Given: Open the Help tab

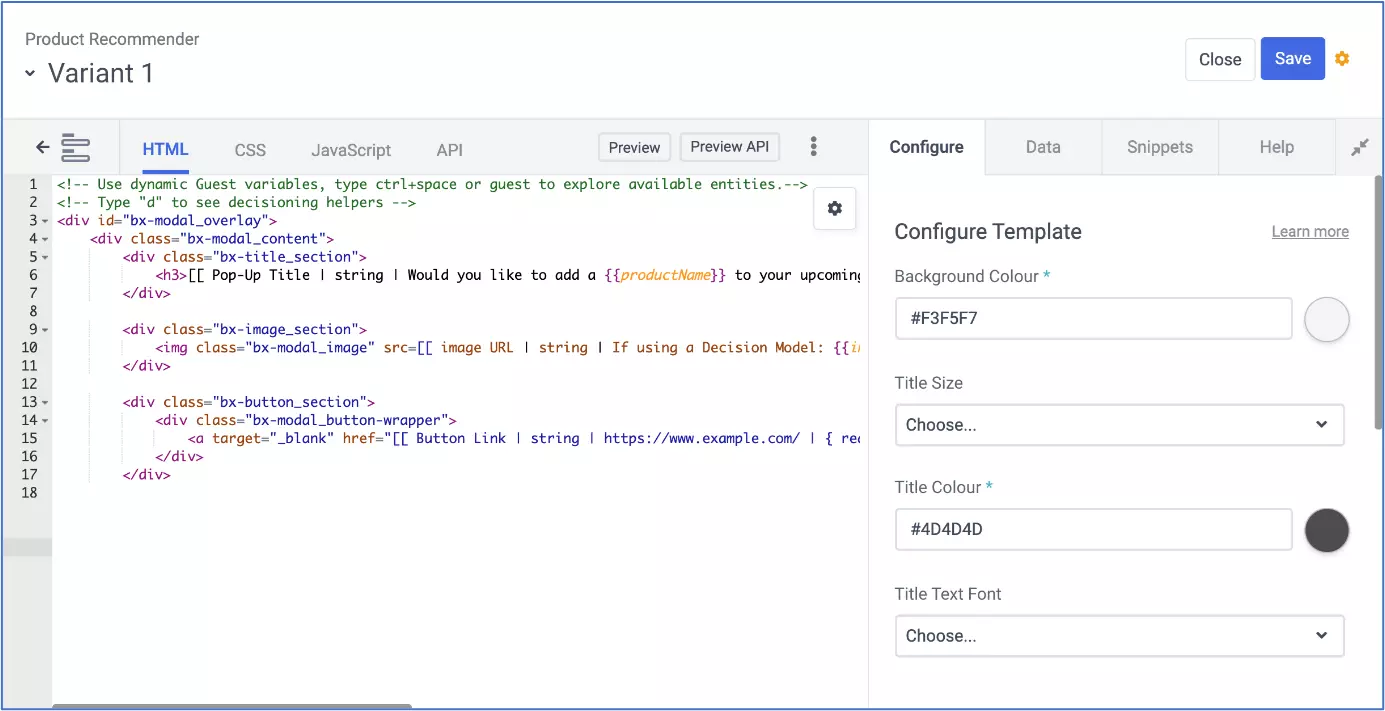Looking at the screenshot, I should [1277, 147].
